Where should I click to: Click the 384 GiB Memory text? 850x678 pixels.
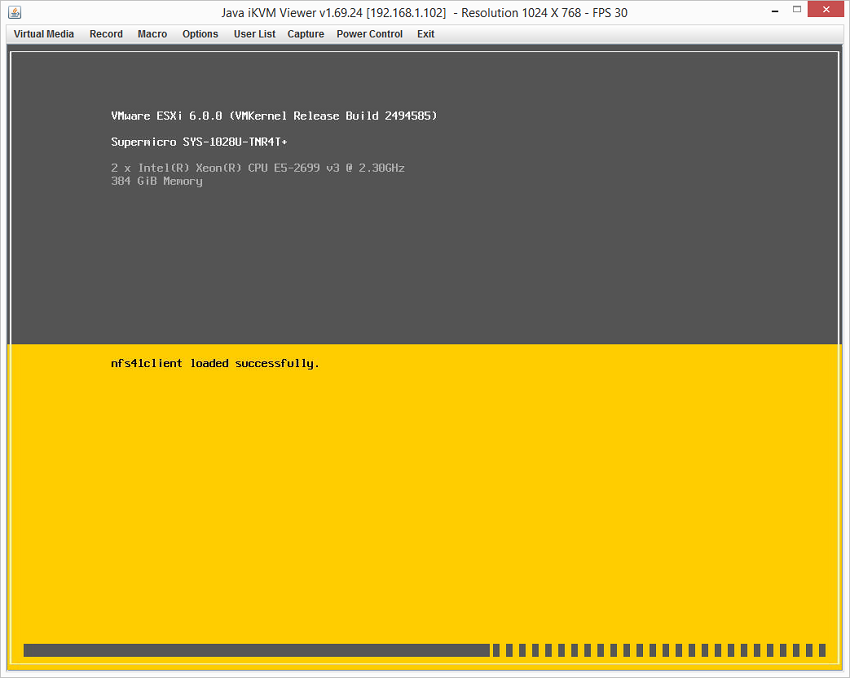coord(157,182)
